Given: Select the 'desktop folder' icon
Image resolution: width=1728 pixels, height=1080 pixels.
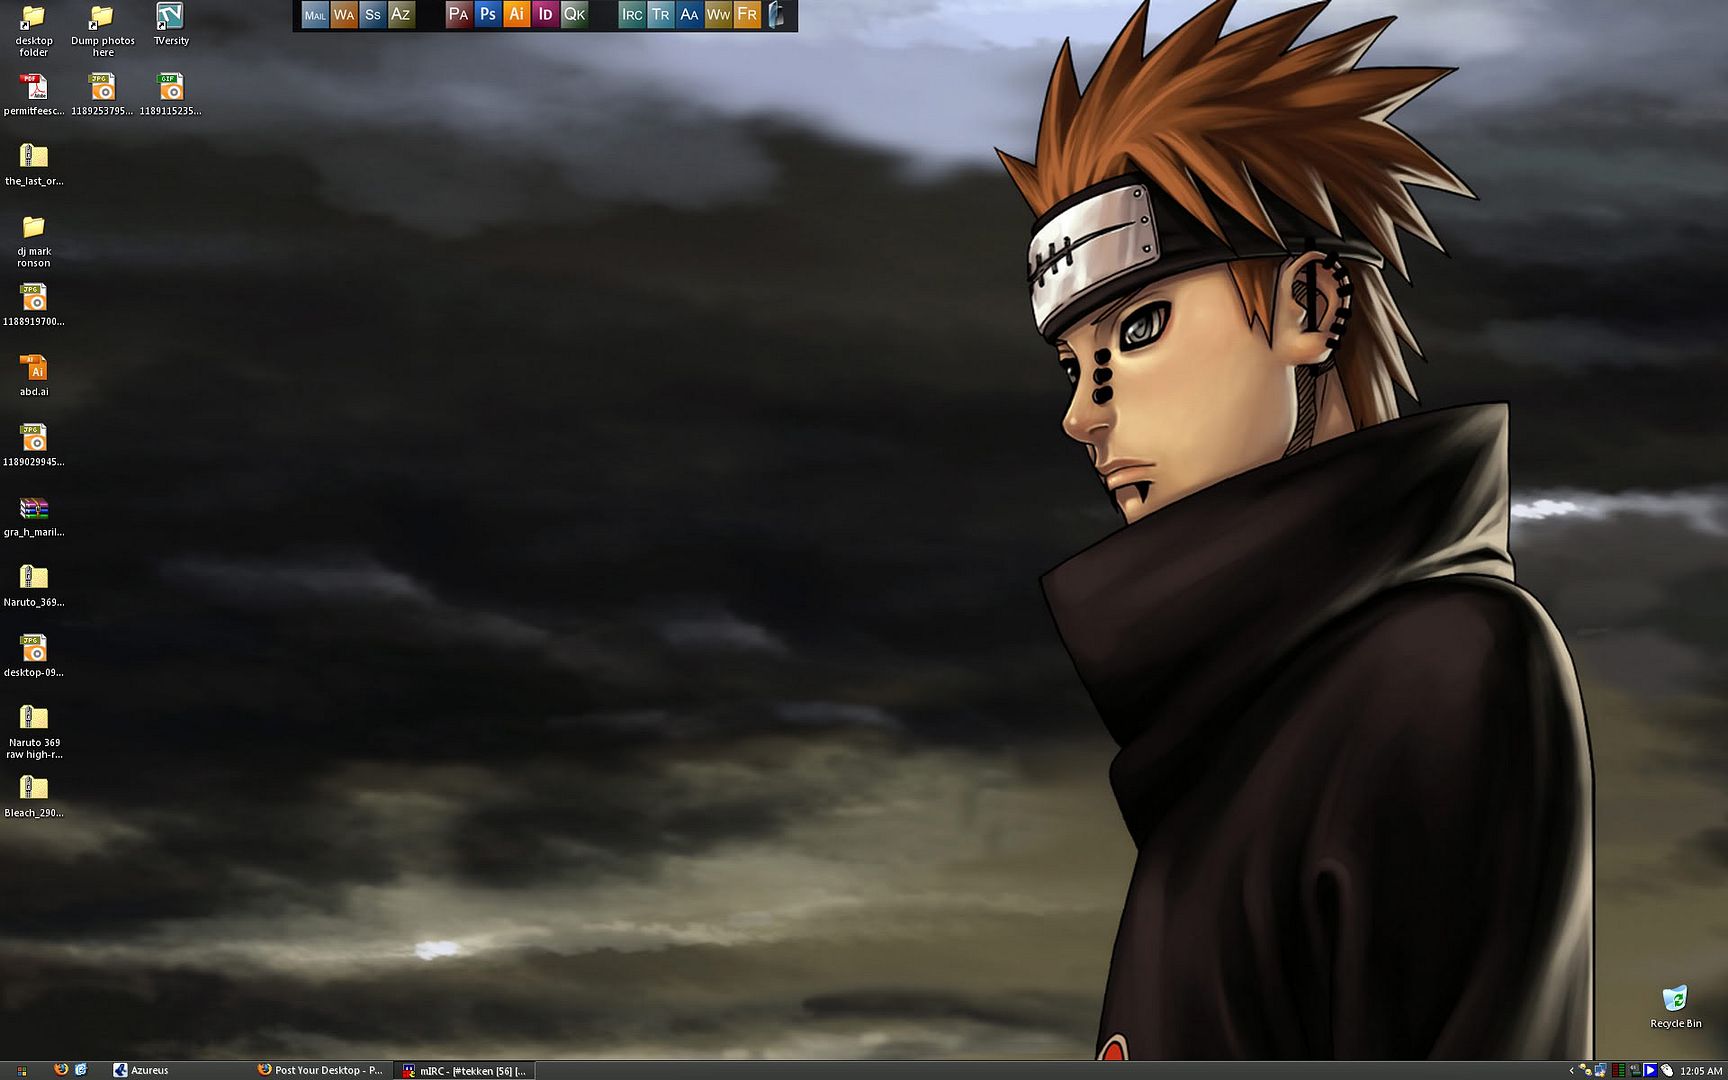Looking at the screenshot, I should [34, 30].
